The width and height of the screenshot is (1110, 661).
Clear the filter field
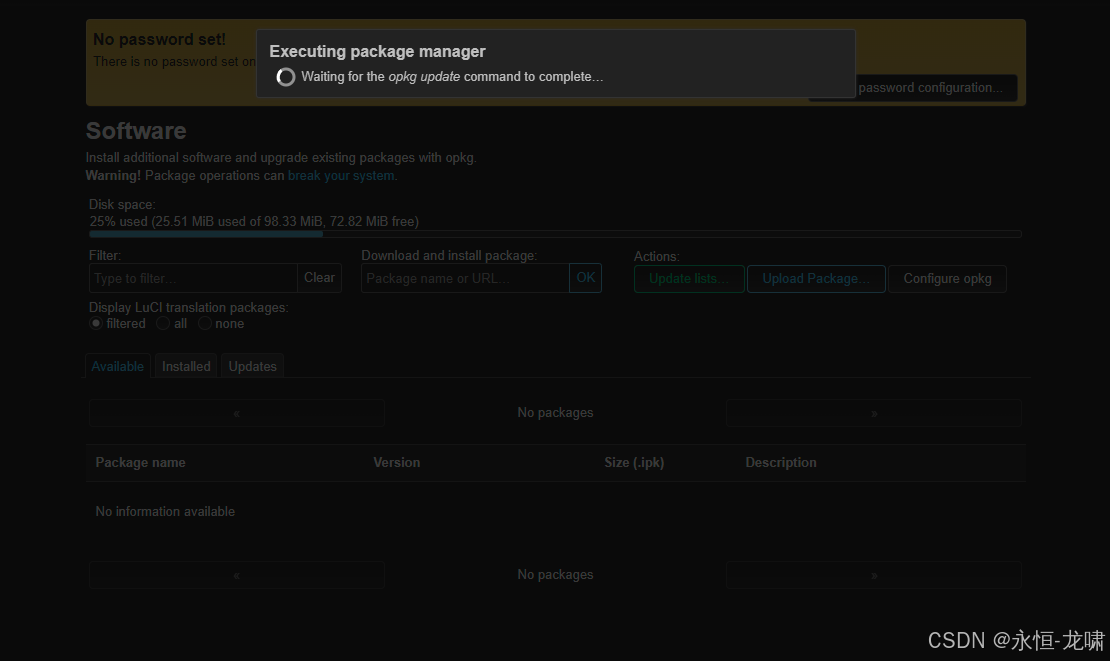pos(319,278)
